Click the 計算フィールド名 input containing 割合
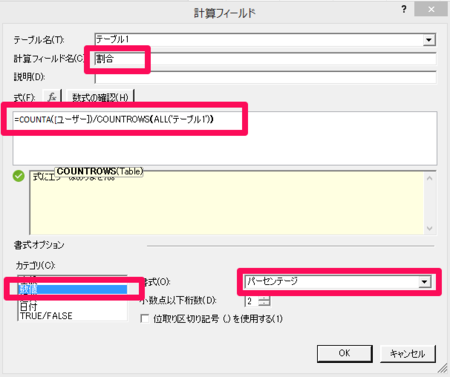450x377 pixels. pyautogui.click(x=265, y=59)
